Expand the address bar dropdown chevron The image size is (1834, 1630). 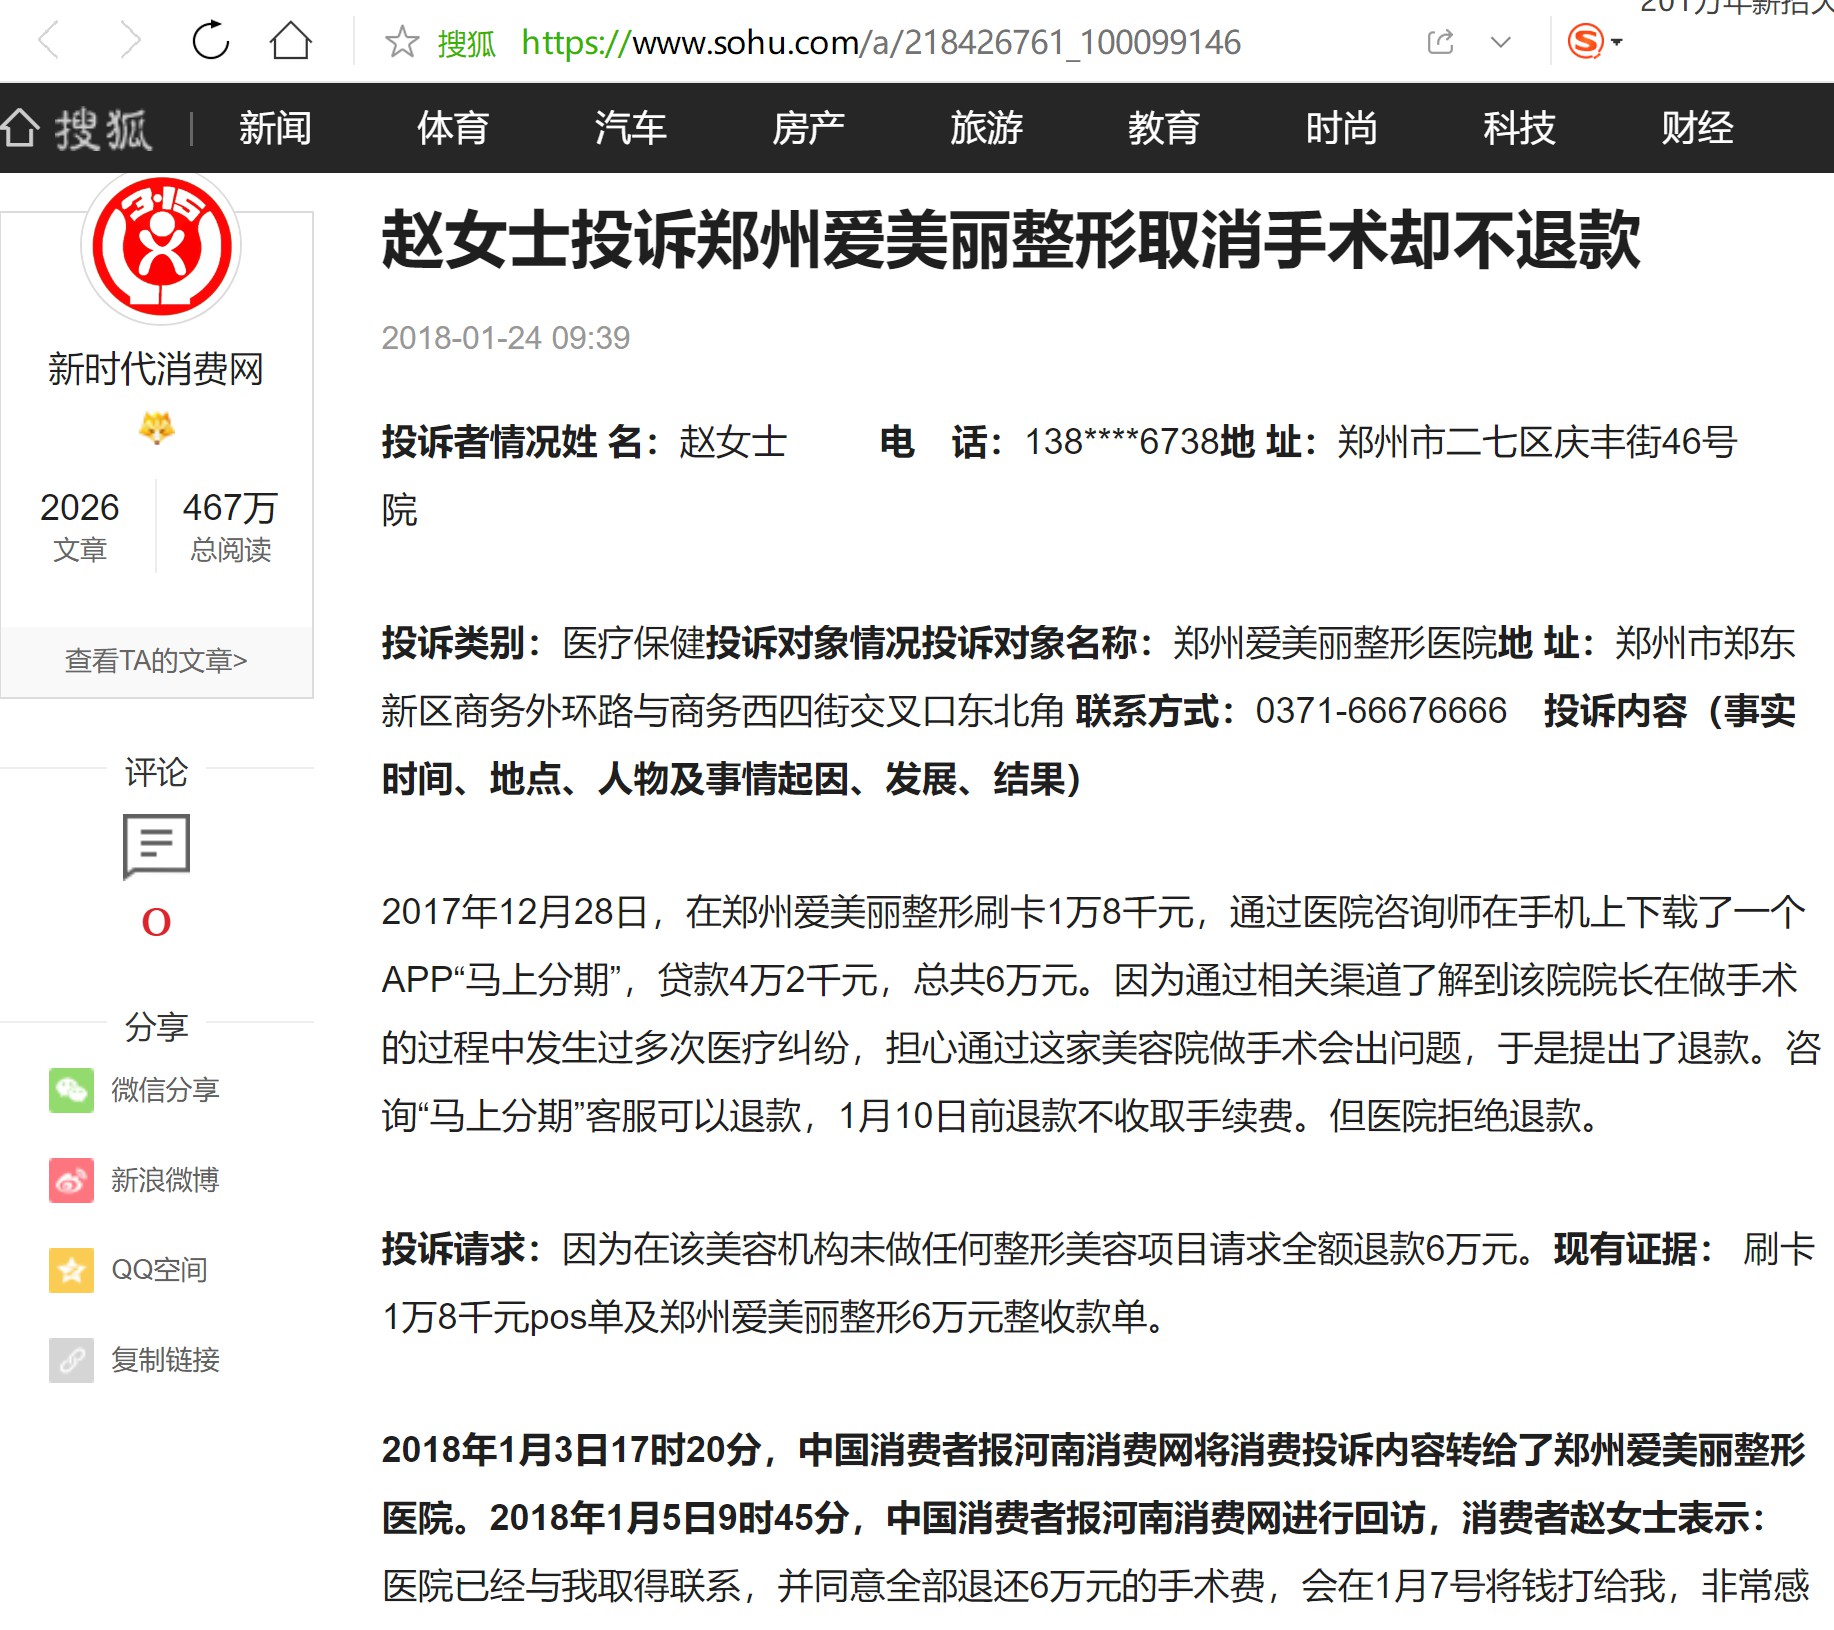(x=1500, y=42)
